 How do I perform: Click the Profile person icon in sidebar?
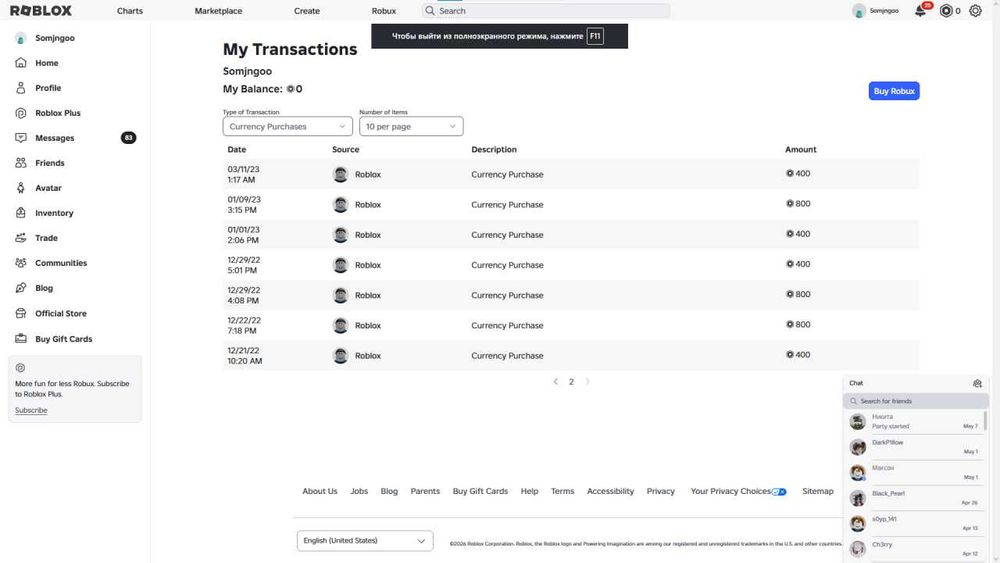pos(21,88)
